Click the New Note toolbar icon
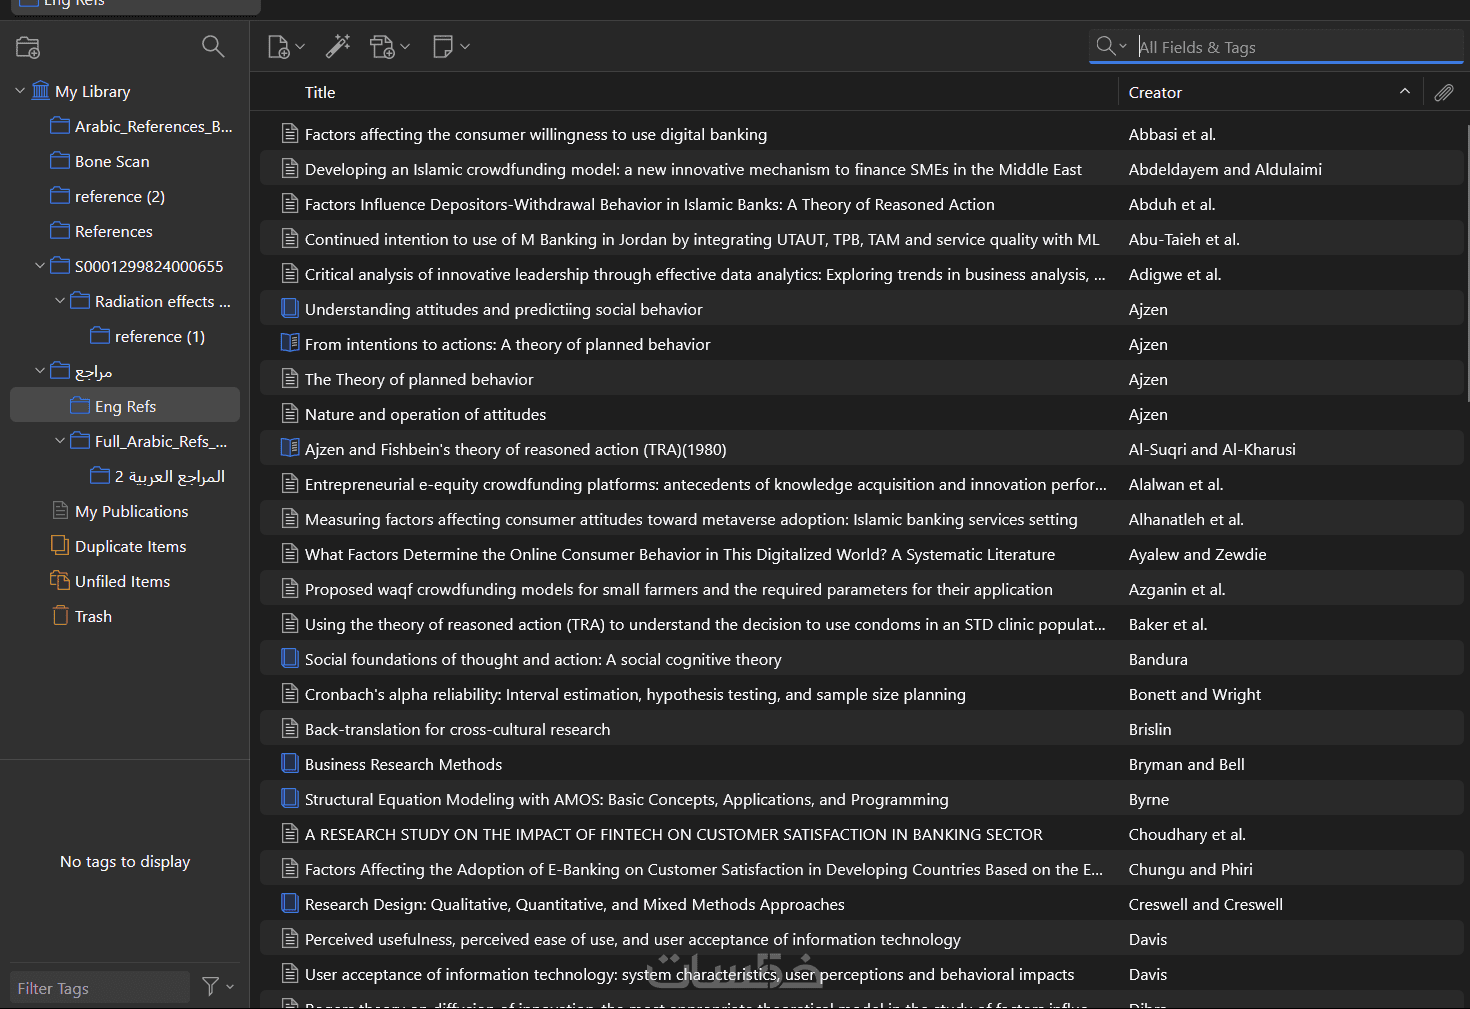This screenshot has height=1009, width=1470. 451,46
